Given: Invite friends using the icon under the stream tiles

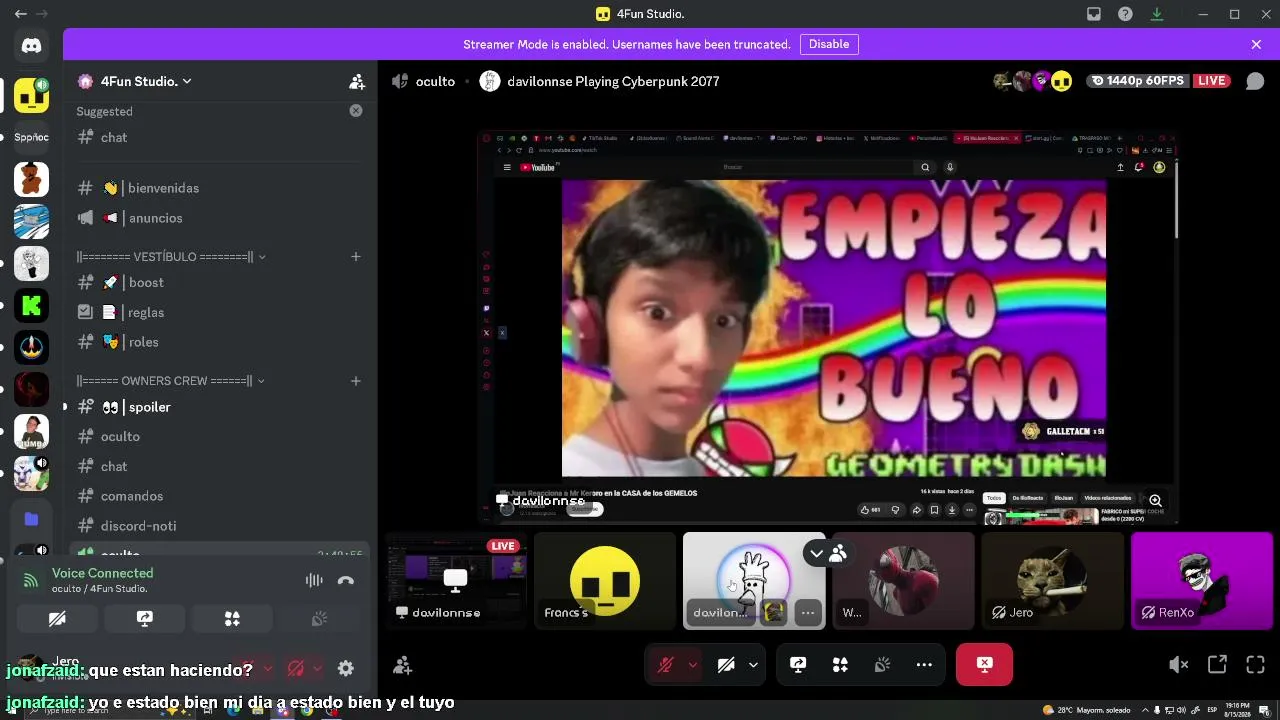Looking at the screenshot, I should pyautogui.click(x=403, y=665).
